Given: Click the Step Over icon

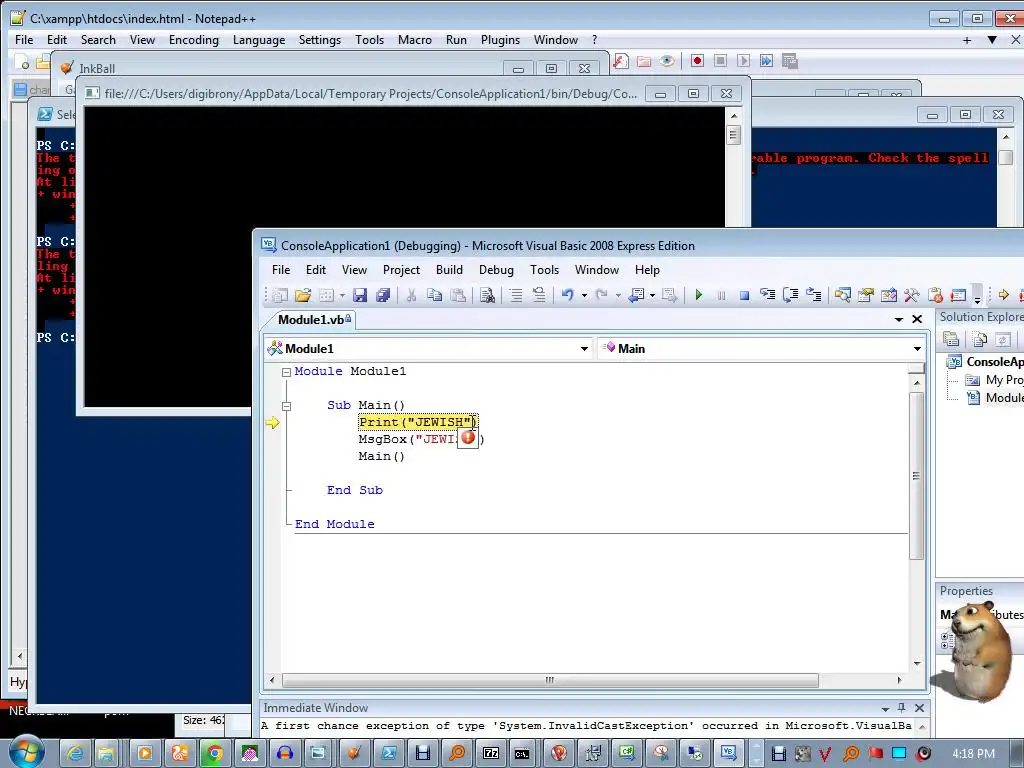Looking at the screenshot, I should (x=791, y=295).
